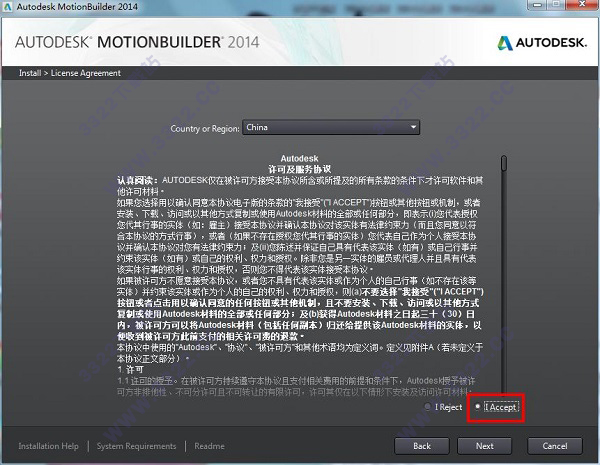Open the Country or Region dropdown
Image resolution: width=600 pixels, height=465 pixels.
[x=331, y=127]
